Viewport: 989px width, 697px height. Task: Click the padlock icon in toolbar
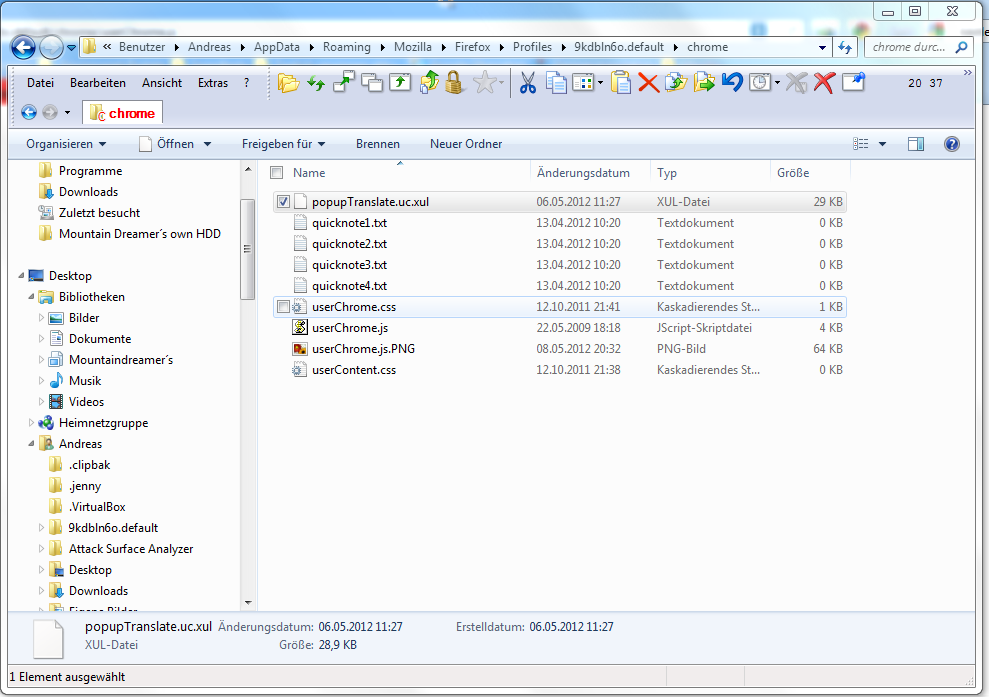455,83
